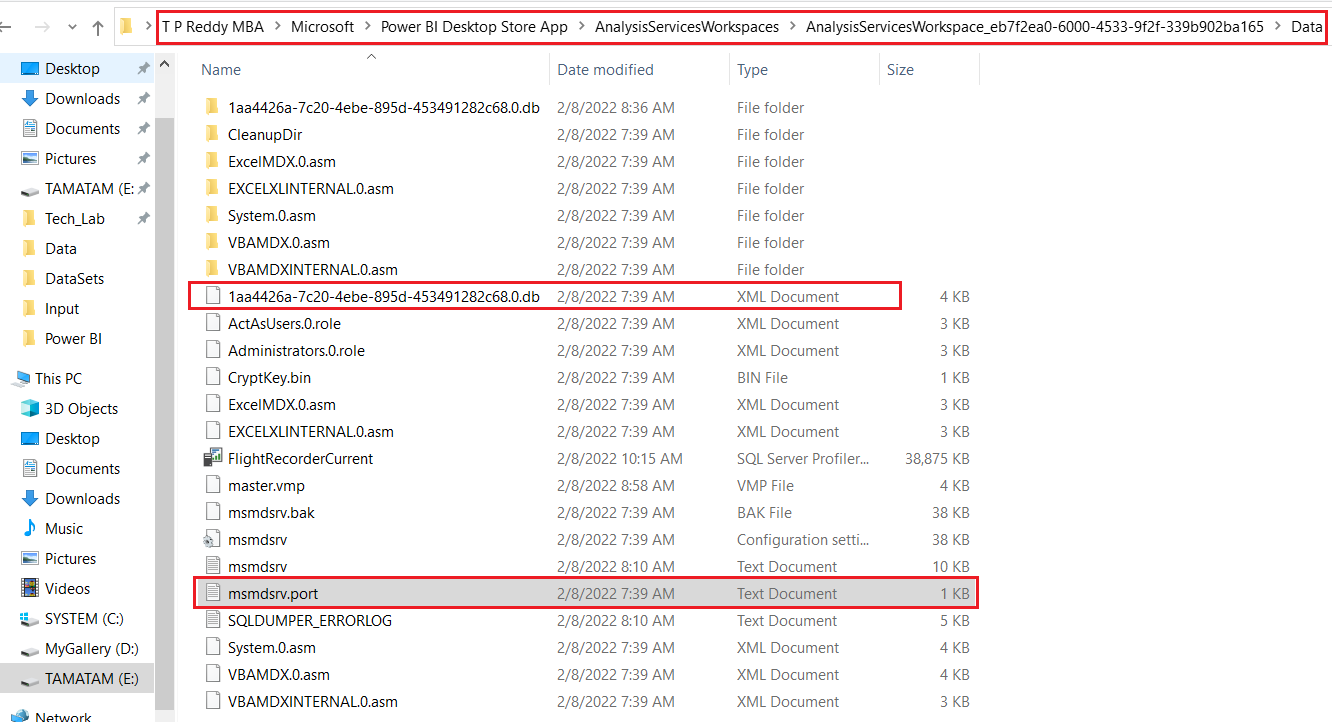The height and width of the screenshot is (722, 1332).
Task: Click the Forward navigation arrow
Action: (43, 27)
